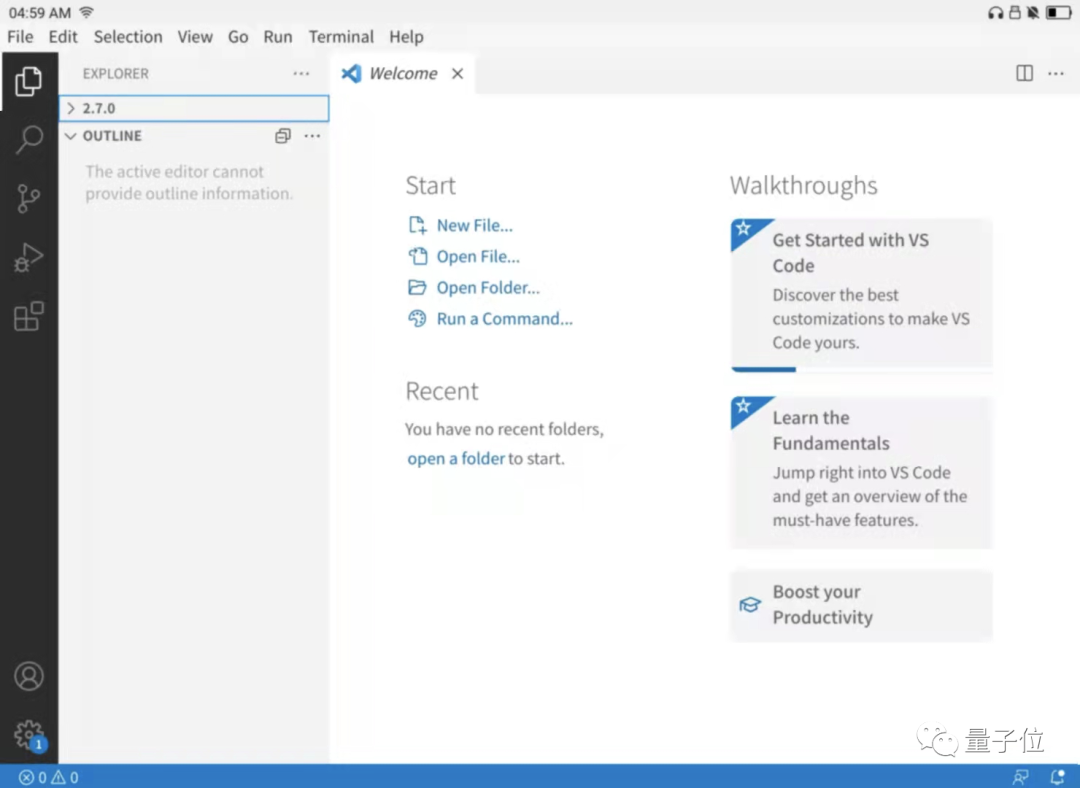The image size is (1080, 788).
Task: Open the Extensions view
Action: pos(28,316)
